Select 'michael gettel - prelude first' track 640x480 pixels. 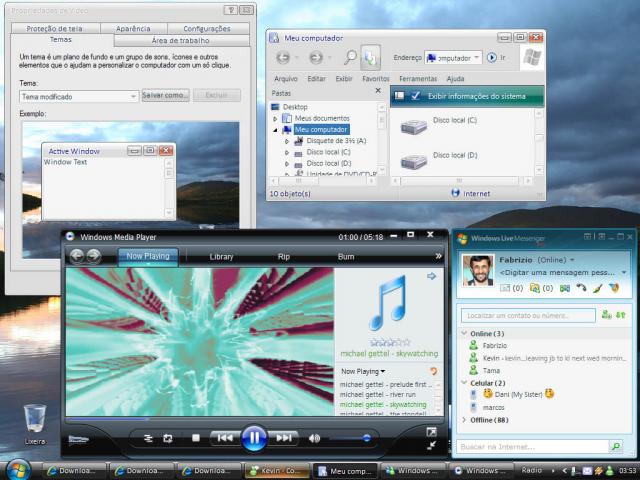[x=386, y=384]
